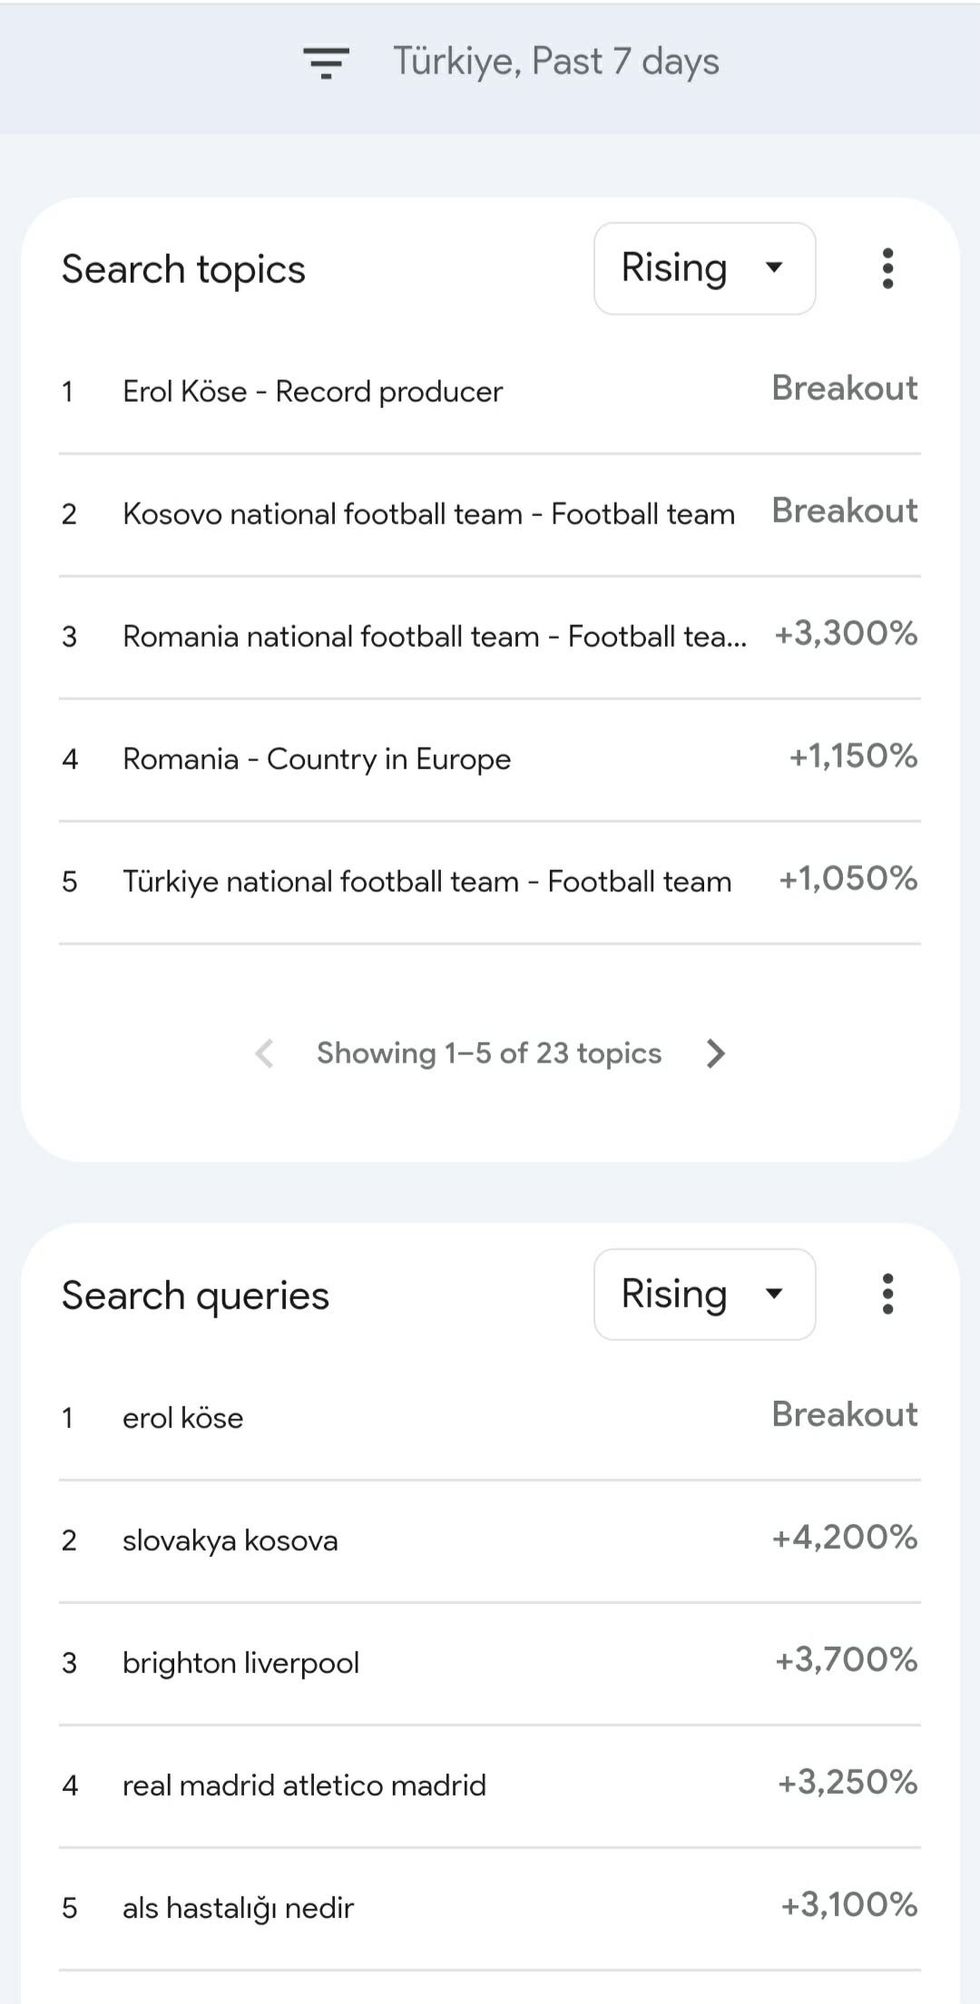Open Search topics three-dot menu
Image resolution: width=980 pixels, height=2004 pixels.
click(x=887, y=269)
